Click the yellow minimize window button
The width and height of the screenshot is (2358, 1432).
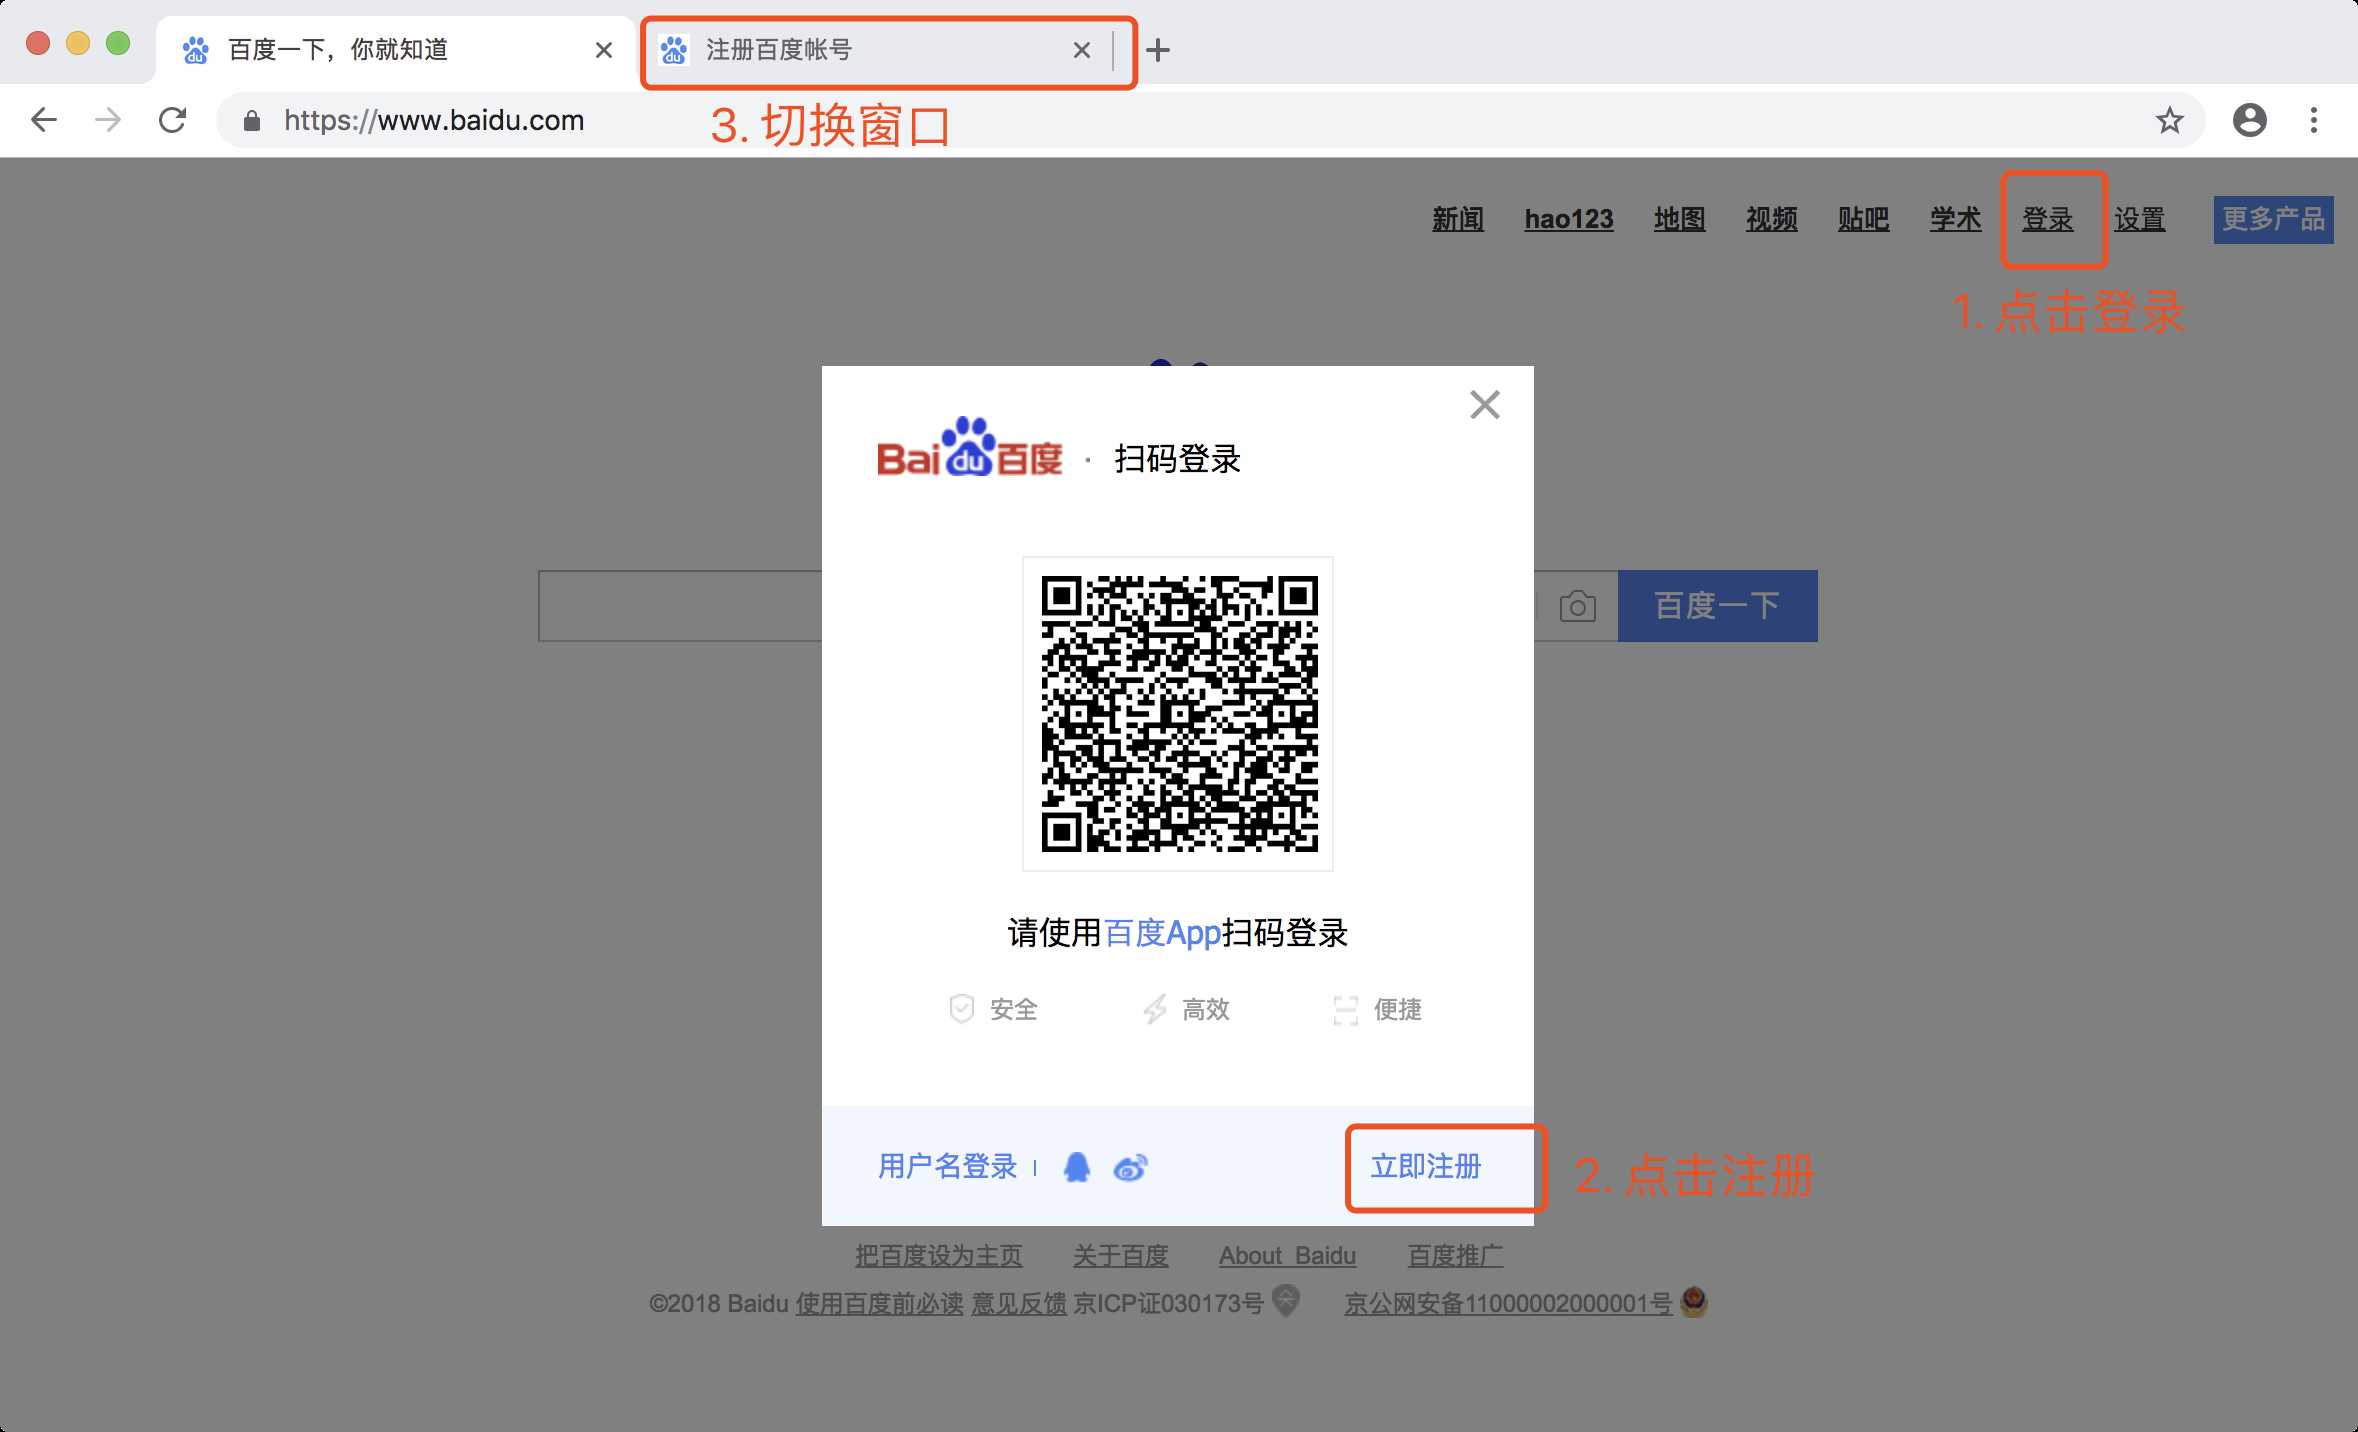(78, 43)
